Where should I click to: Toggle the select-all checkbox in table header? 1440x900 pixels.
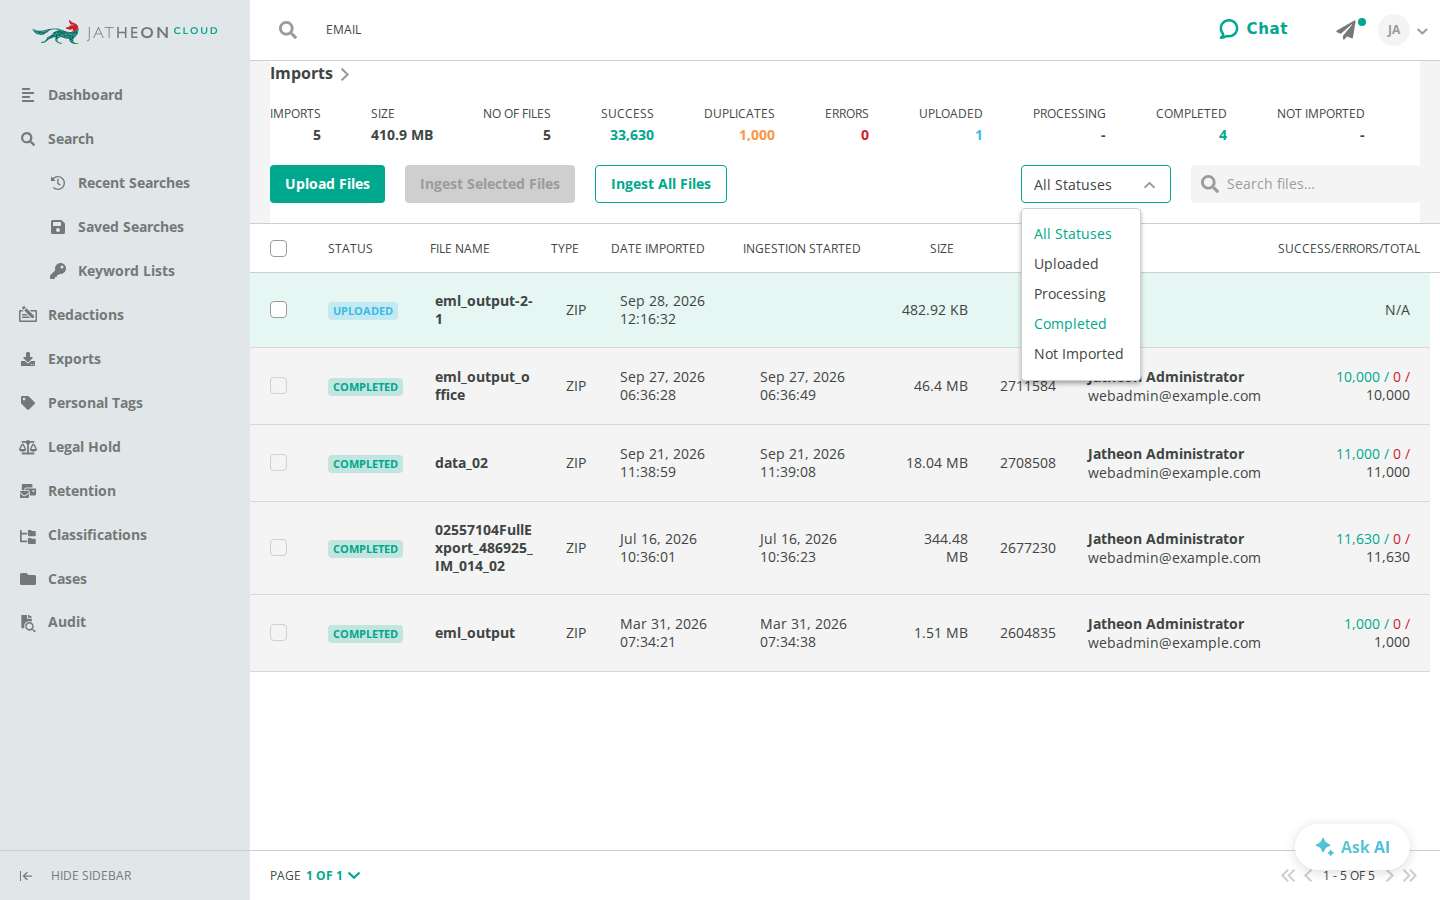click(x=279, y=248)
